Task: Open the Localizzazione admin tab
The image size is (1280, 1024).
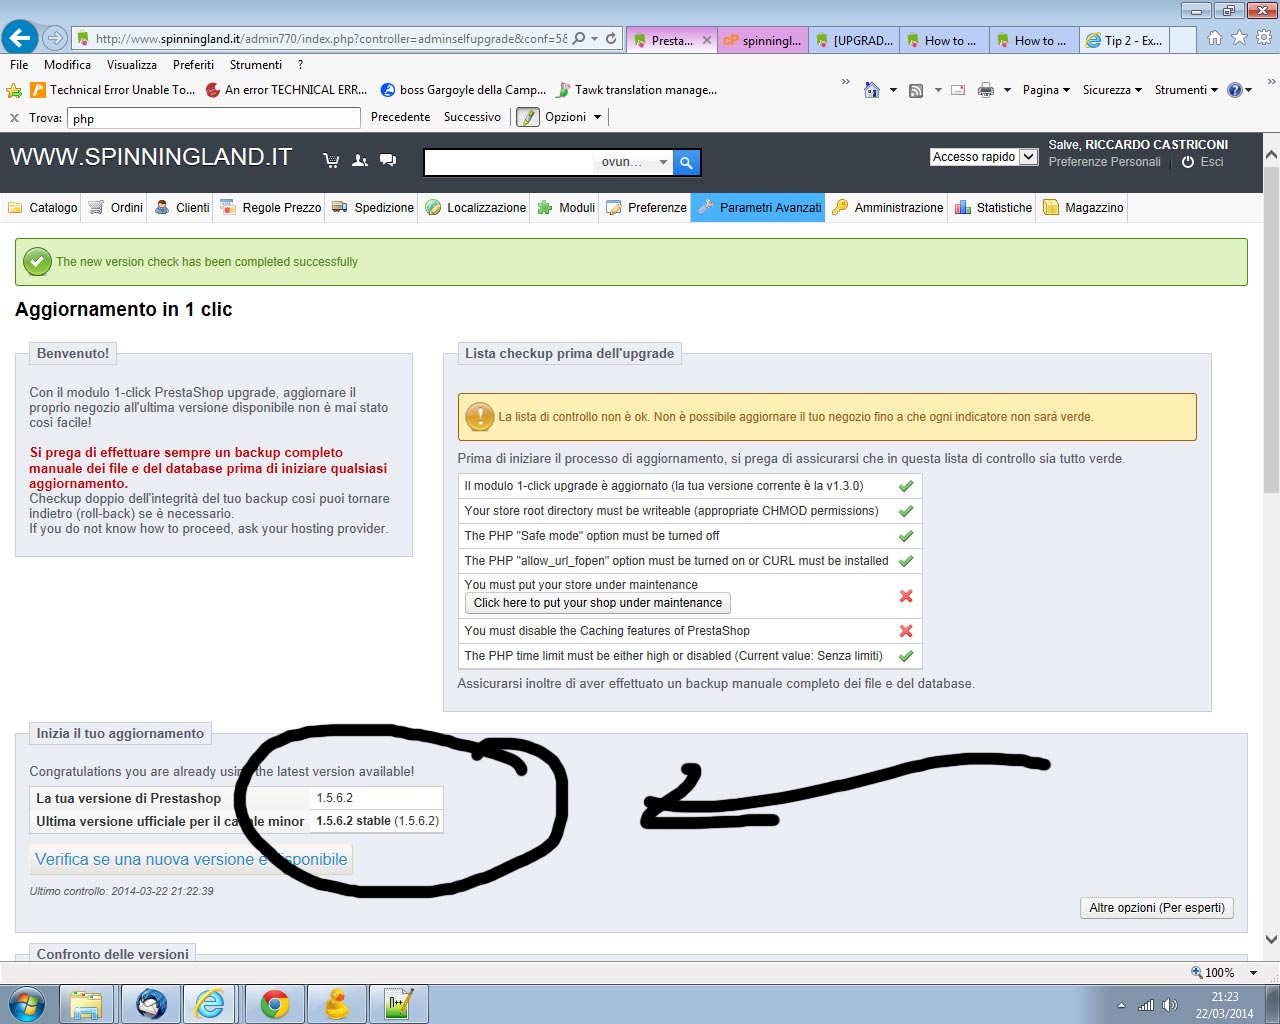Action: 475,207
